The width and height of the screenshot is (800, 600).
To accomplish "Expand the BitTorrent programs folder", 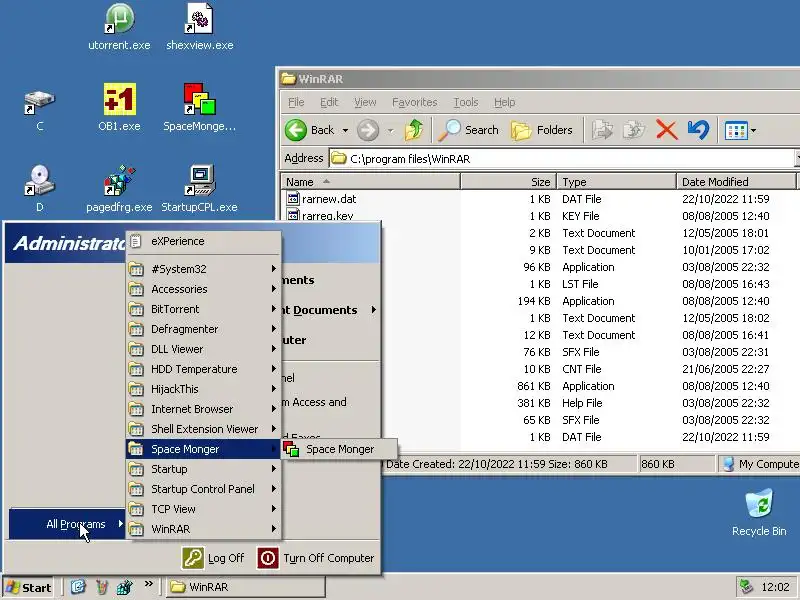I will coord(204,309).
